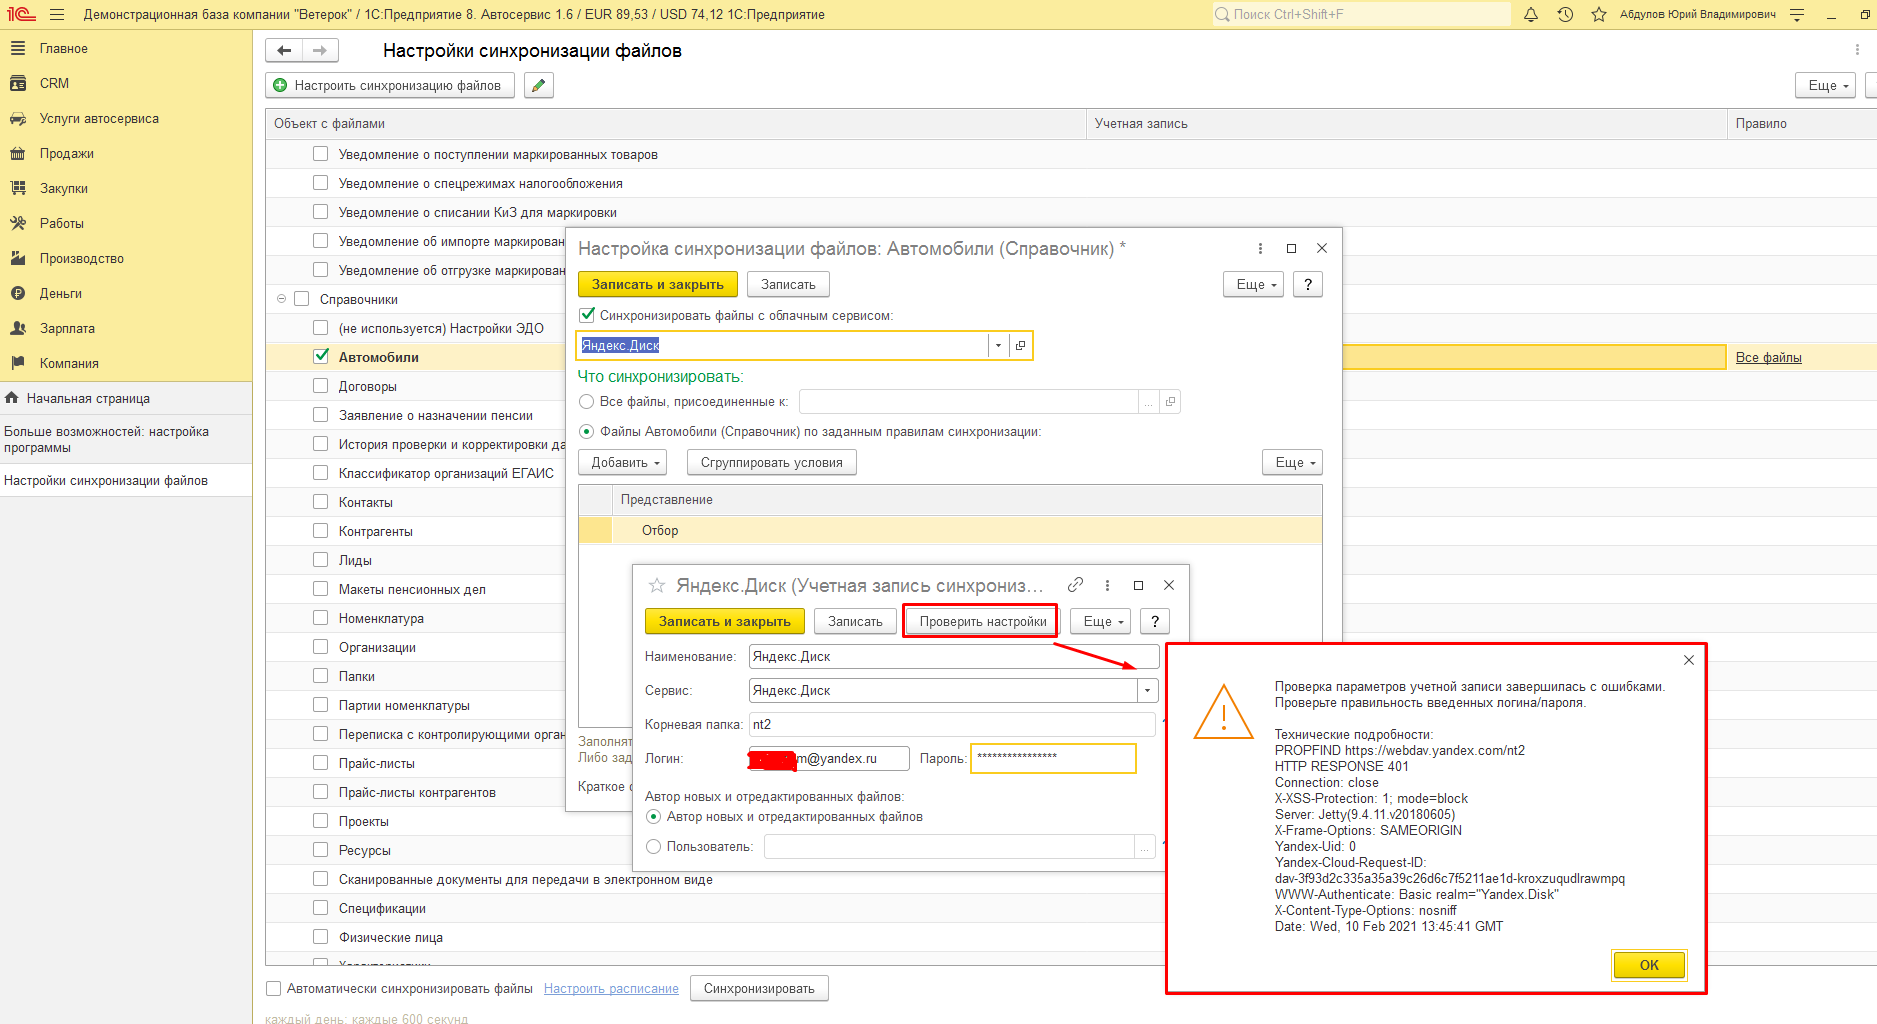Open Еще menu of main form
1877x1024 pixels.
pyautogui.click(x=1825, y=85)
